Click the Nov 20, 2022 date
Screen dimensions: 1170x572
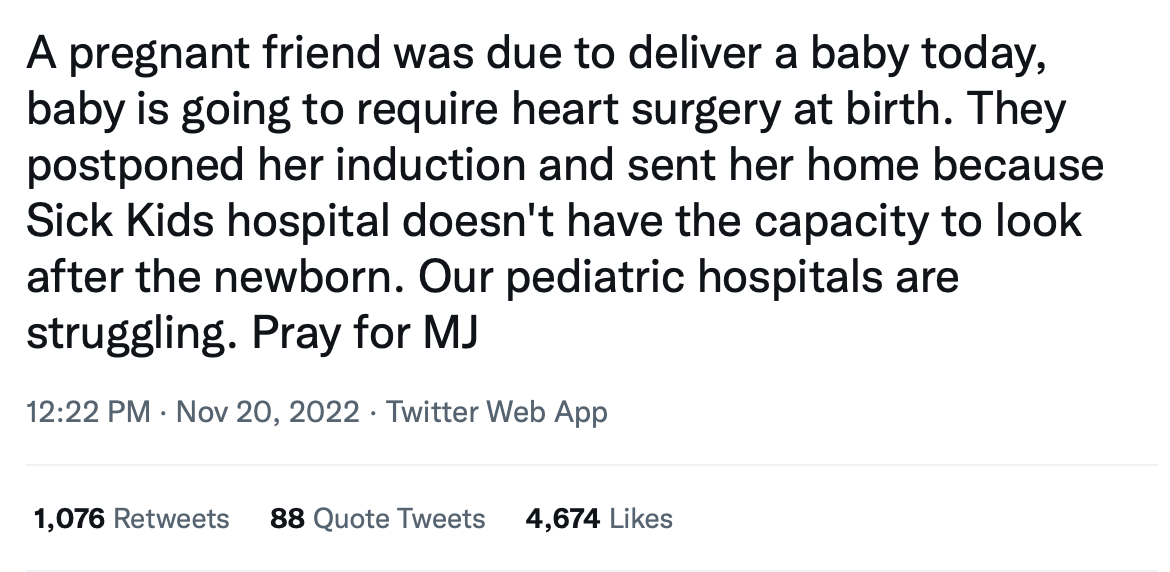click(x=267, y=411)
